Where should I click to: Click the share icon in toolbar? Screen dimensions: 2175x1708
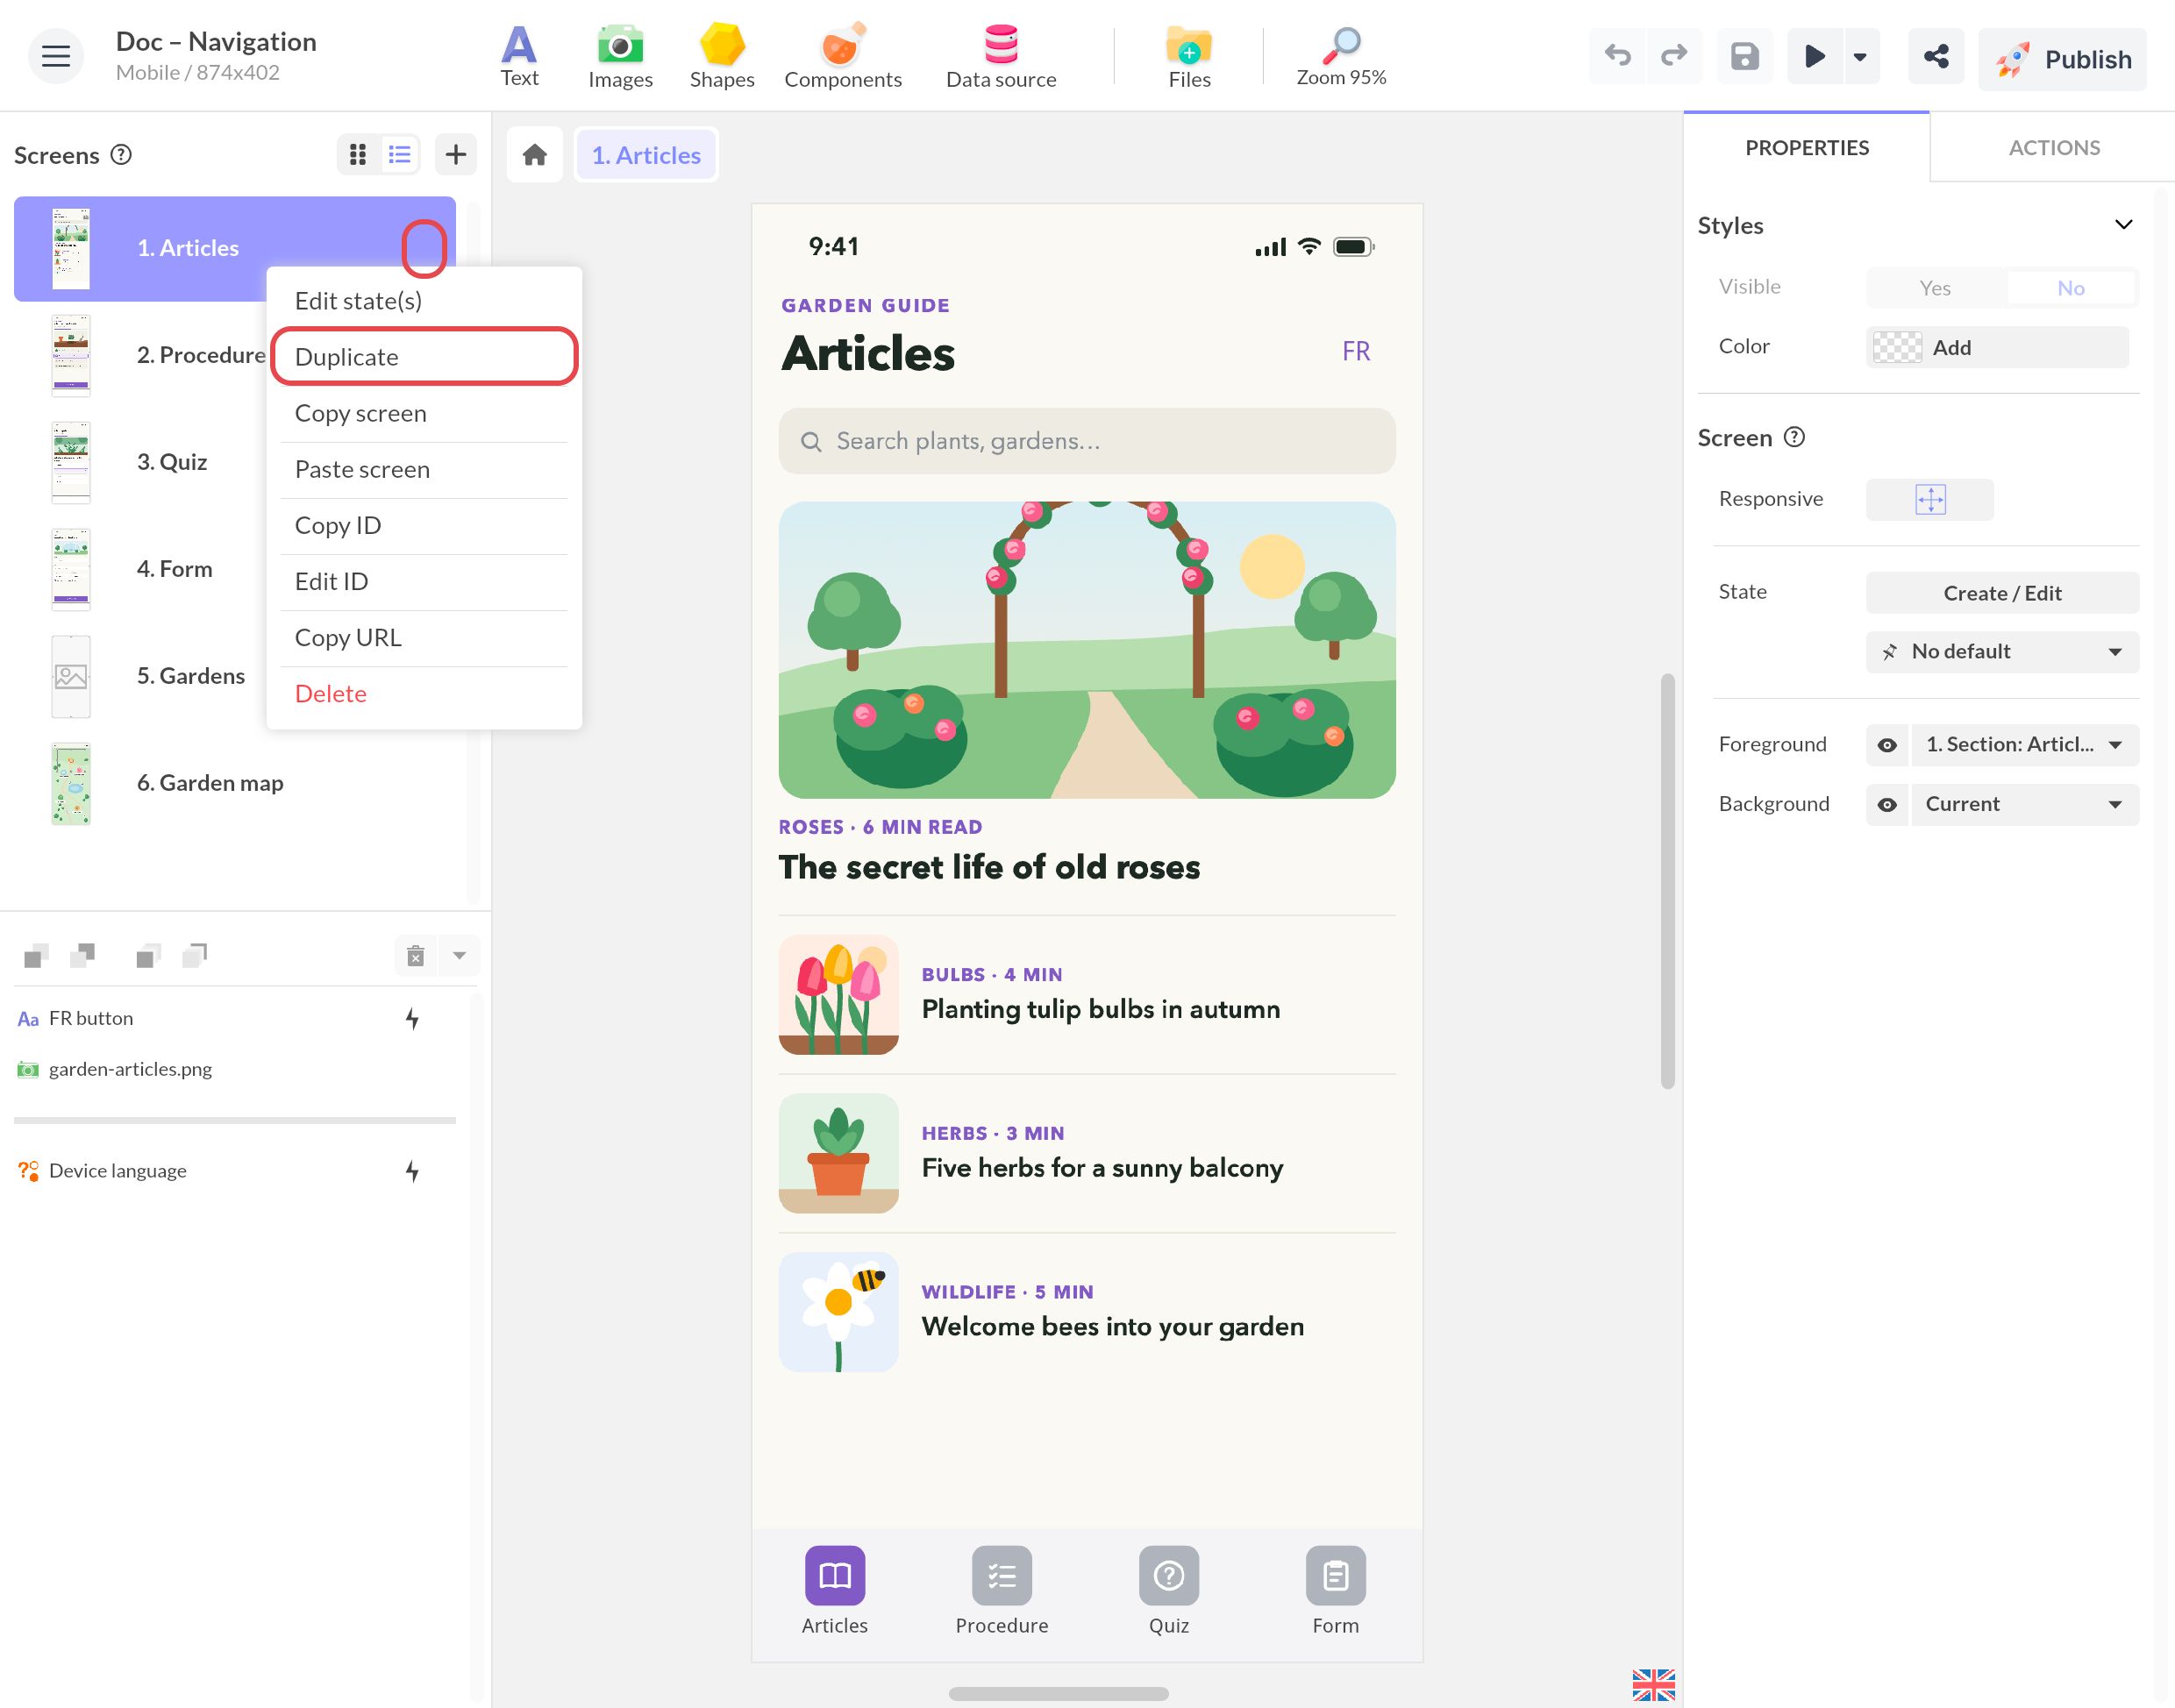[x=1936, y=56]
